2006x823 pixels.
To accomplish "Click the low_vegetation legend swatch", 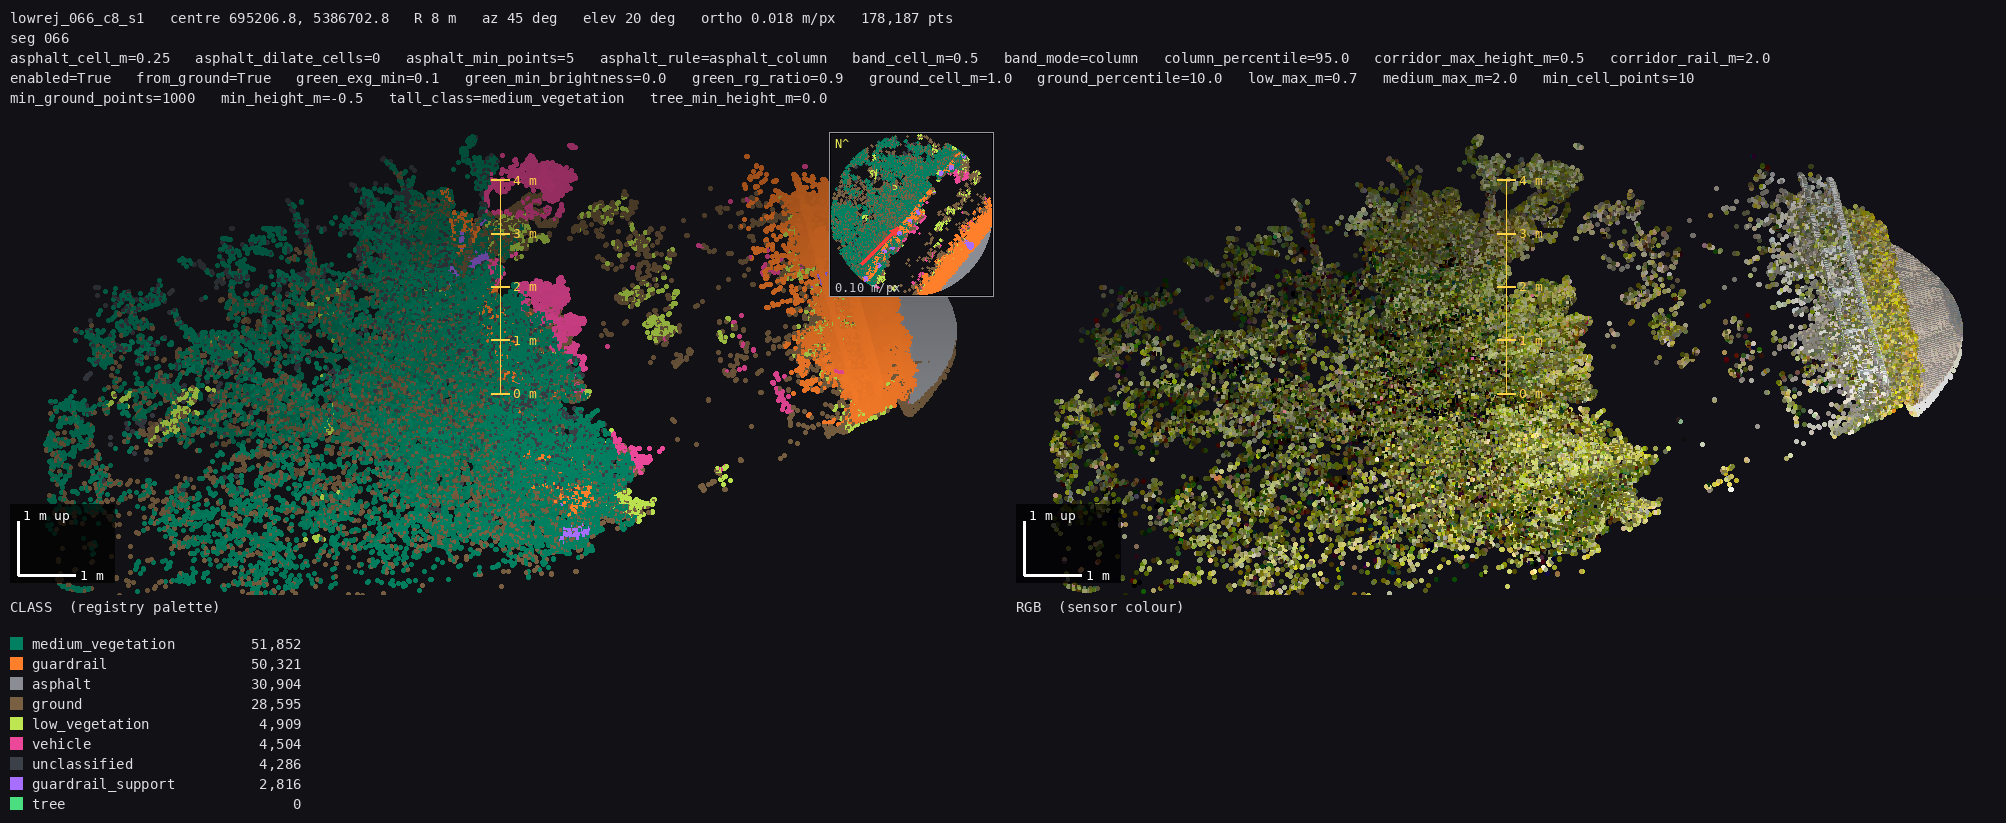I will [x=16, y=724].
